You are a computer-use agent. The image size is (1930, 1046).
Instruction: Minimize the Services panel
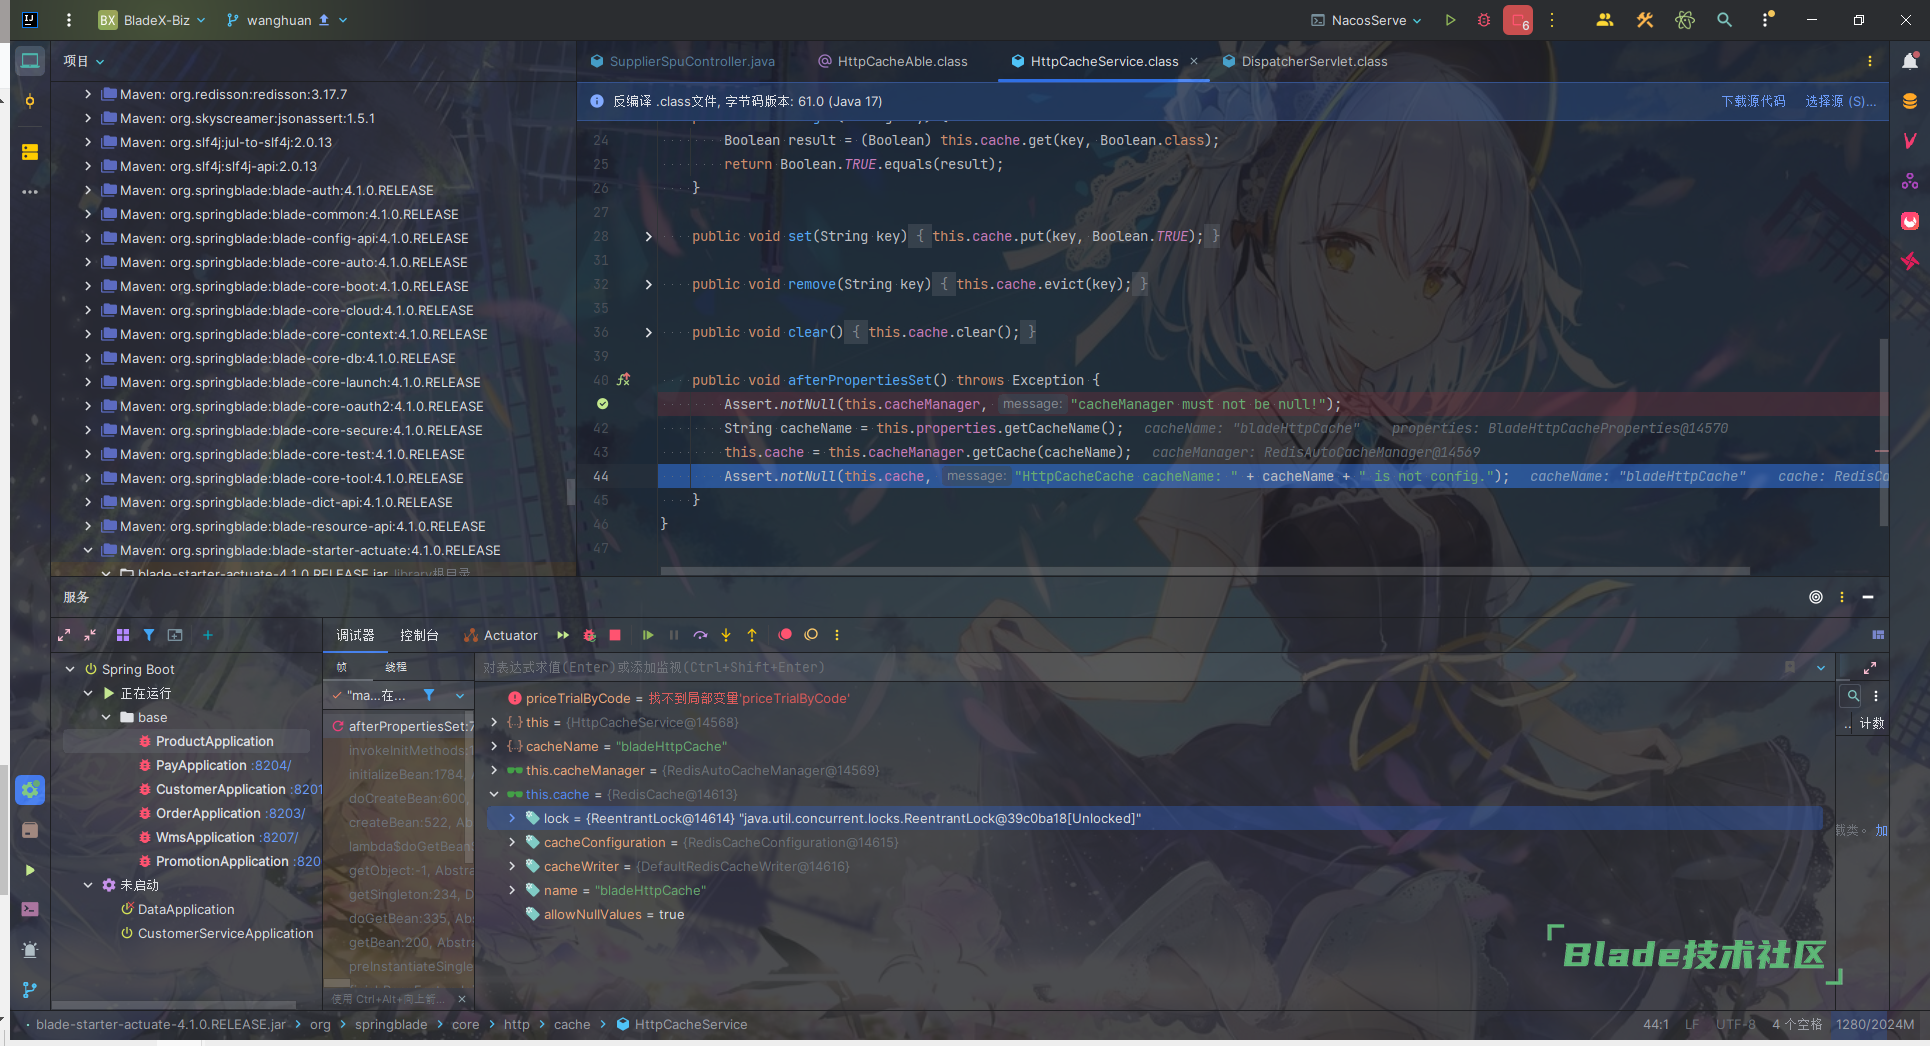pos(1868,597)
